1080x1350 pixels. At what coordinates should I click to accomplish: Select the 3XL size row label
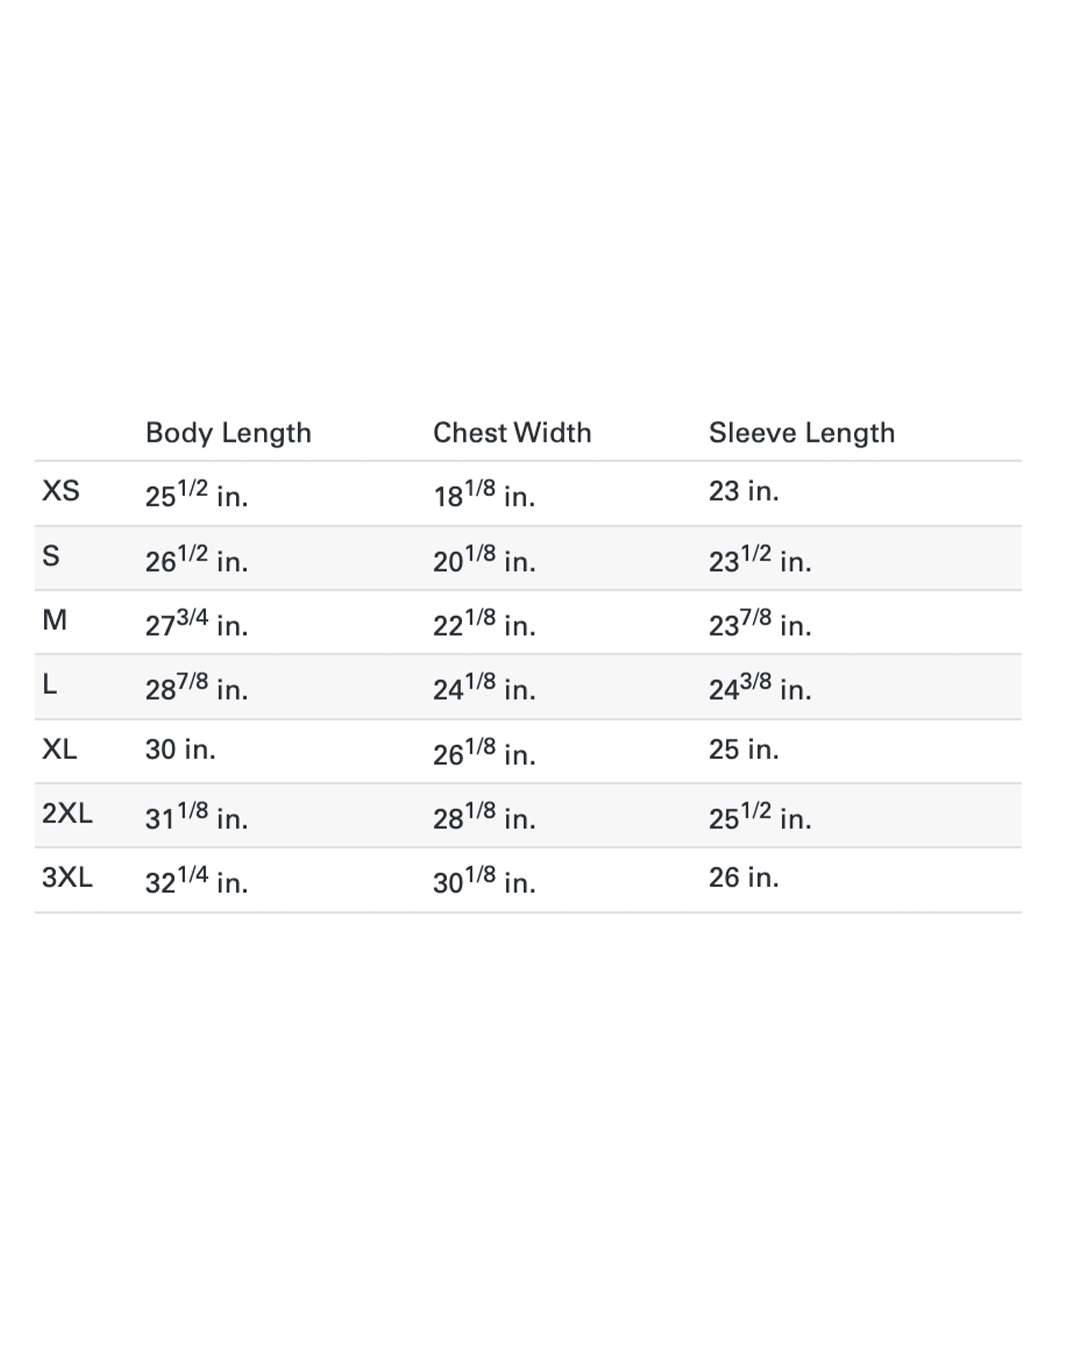tap(67, 877)
